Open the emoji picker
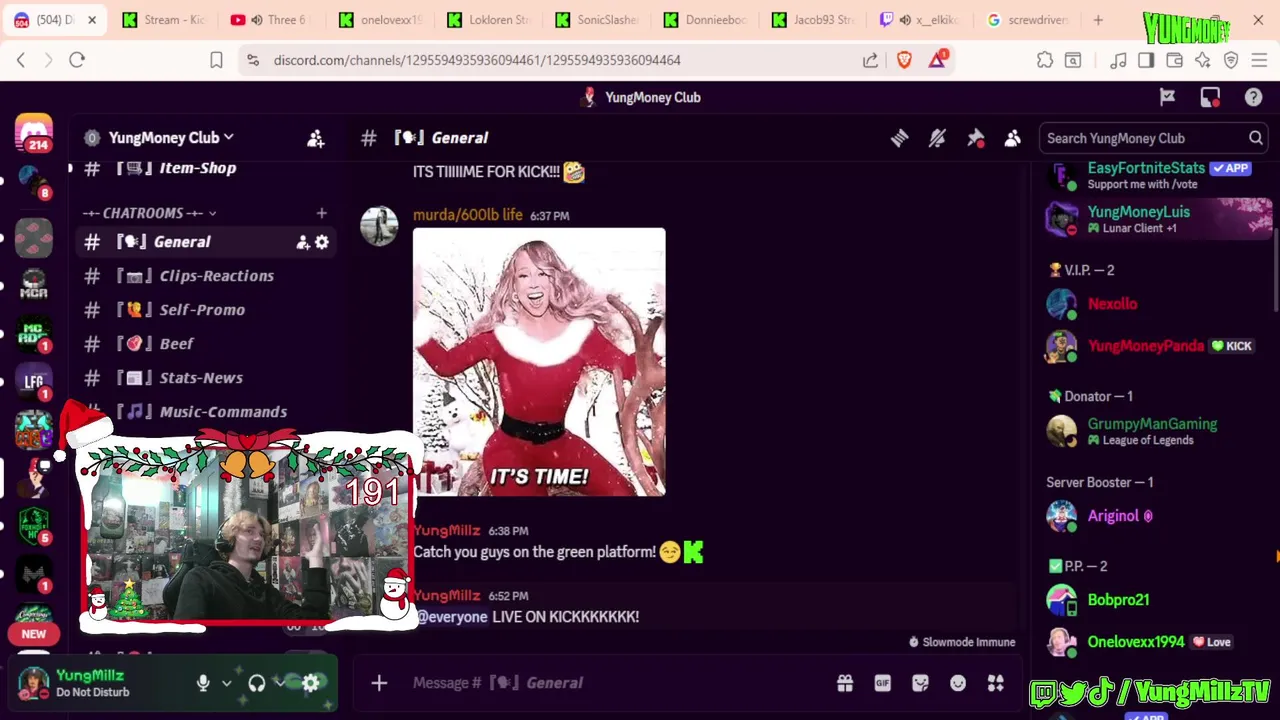 [958, 683]
